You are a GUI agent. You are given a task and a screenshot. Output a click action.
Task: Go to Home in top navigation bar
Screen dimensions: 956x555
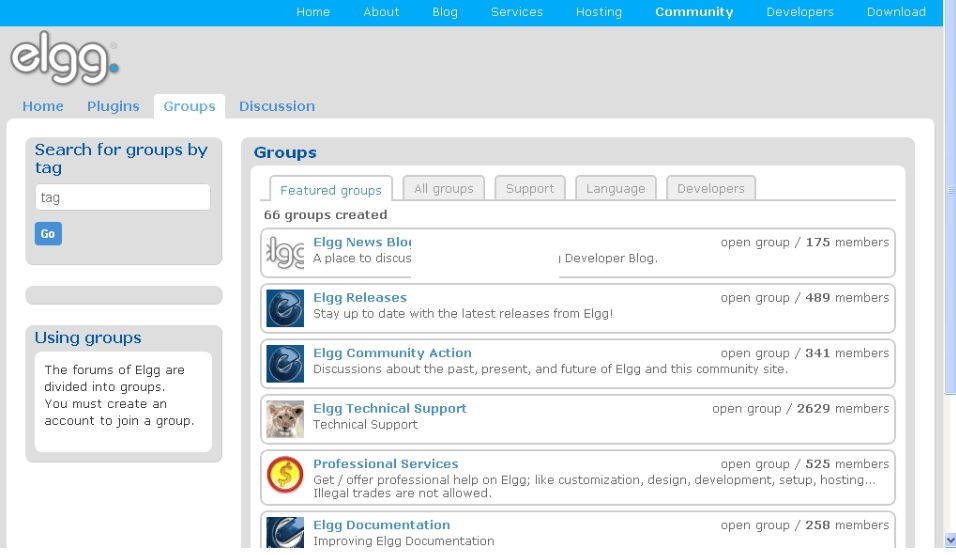[x=313, y=12]
